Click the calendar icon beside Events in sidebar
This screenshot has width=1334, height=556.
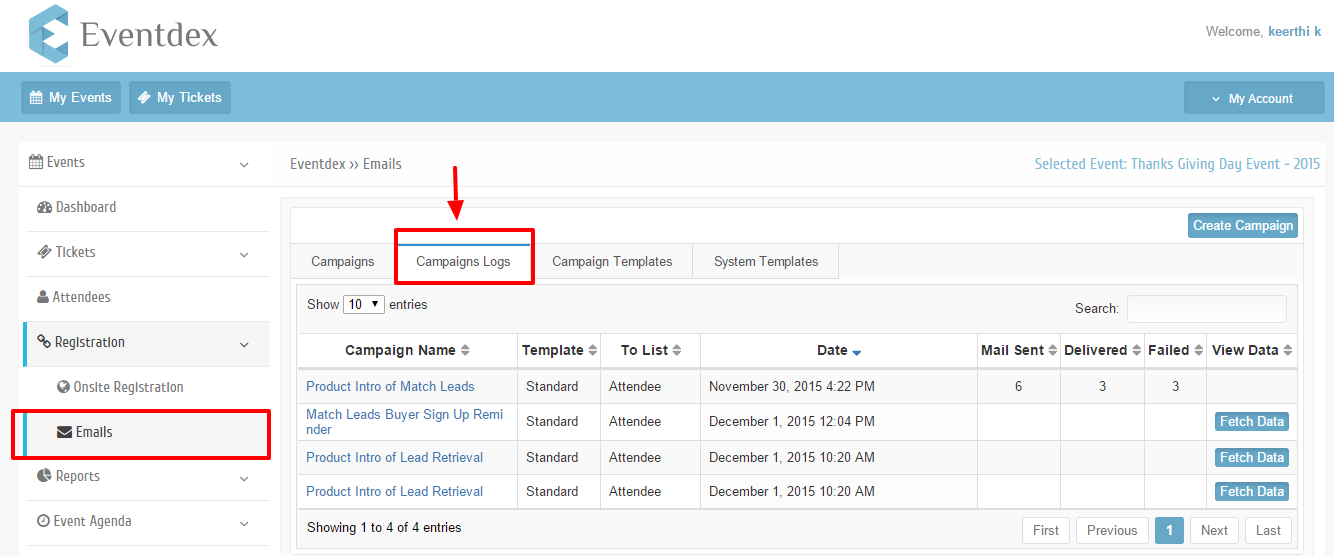(x=36, y=162)
